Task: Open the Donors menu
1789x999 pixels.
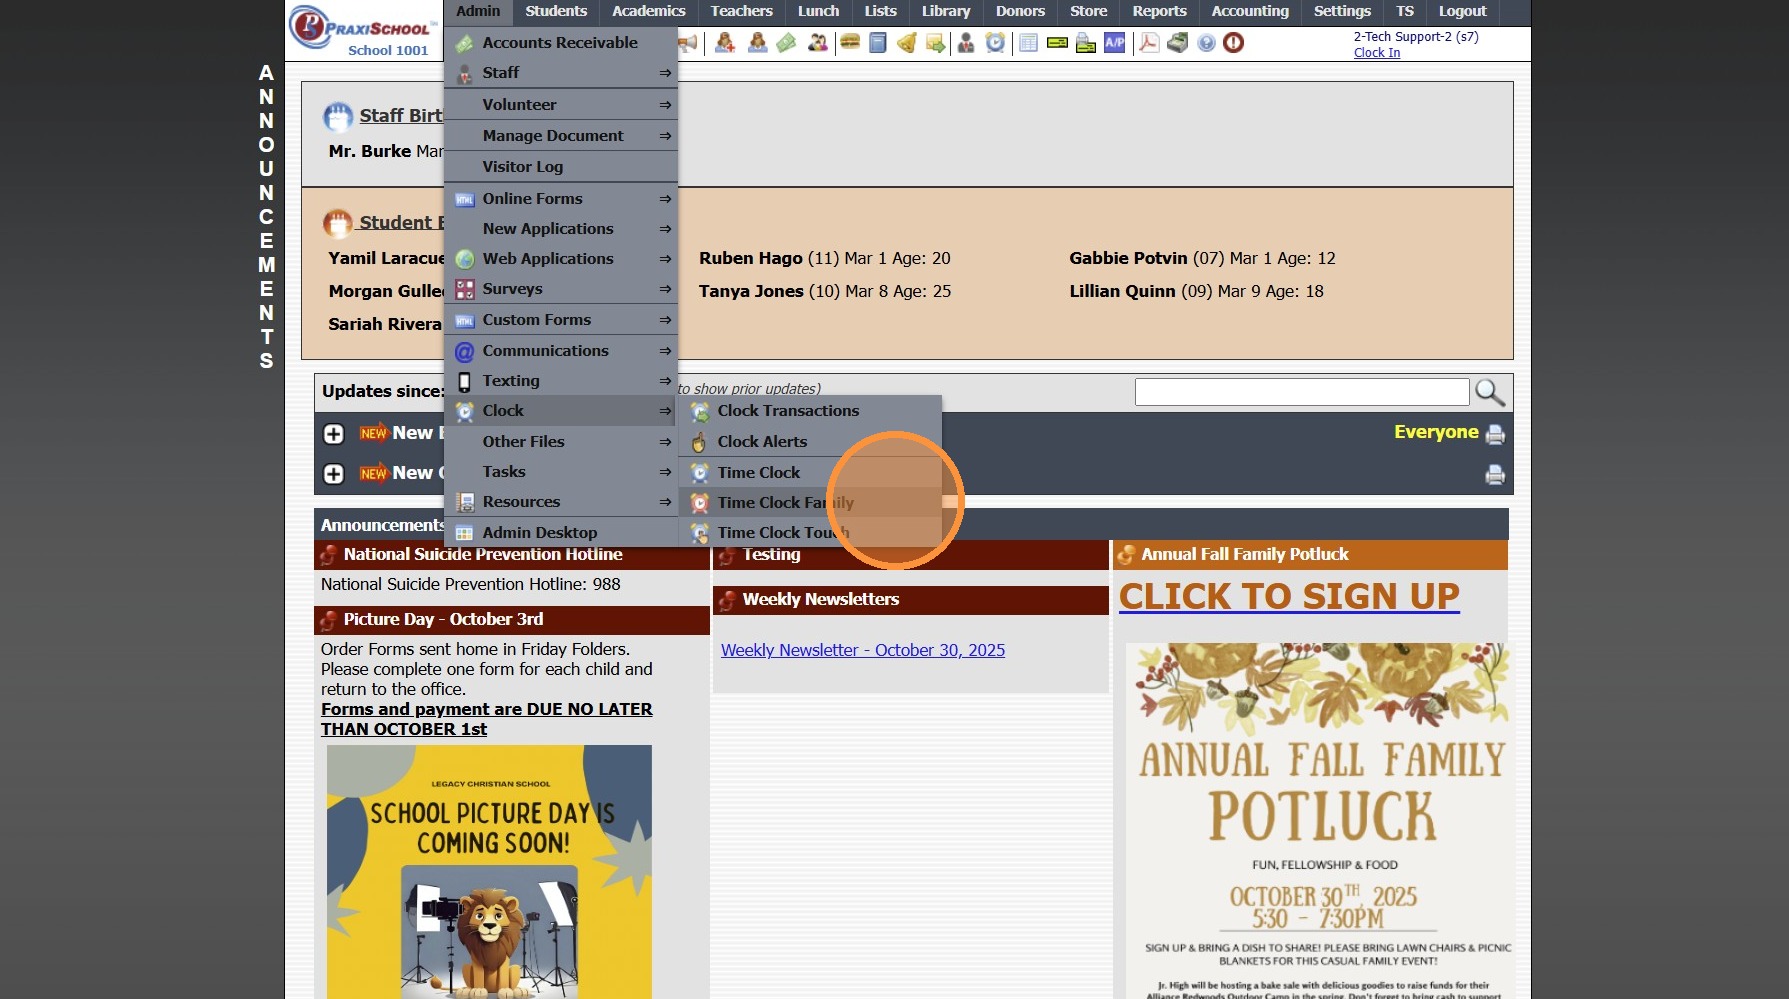Action: (x=1021, y=11)
